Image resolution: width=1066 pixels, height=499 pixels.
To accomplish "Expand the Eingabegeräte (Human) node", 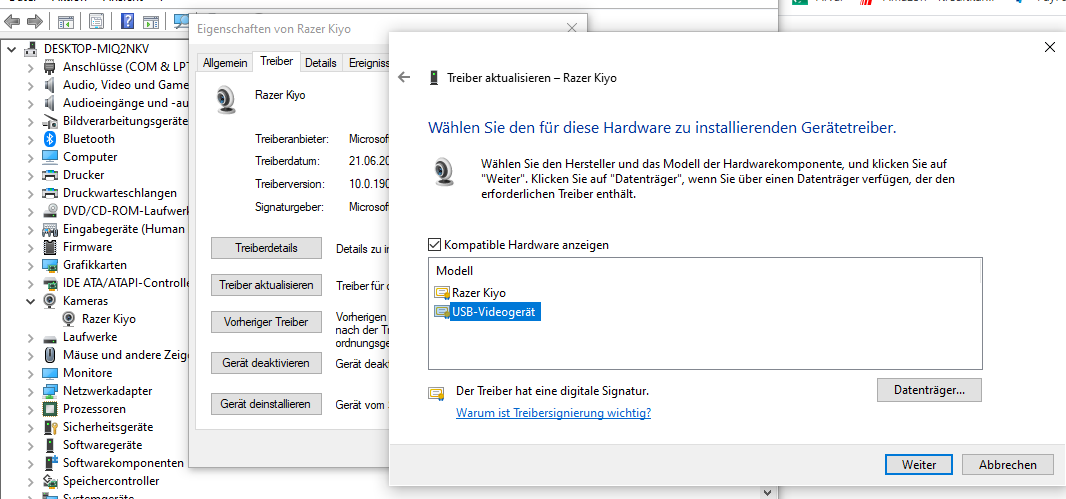I will [x=31, y=229].
